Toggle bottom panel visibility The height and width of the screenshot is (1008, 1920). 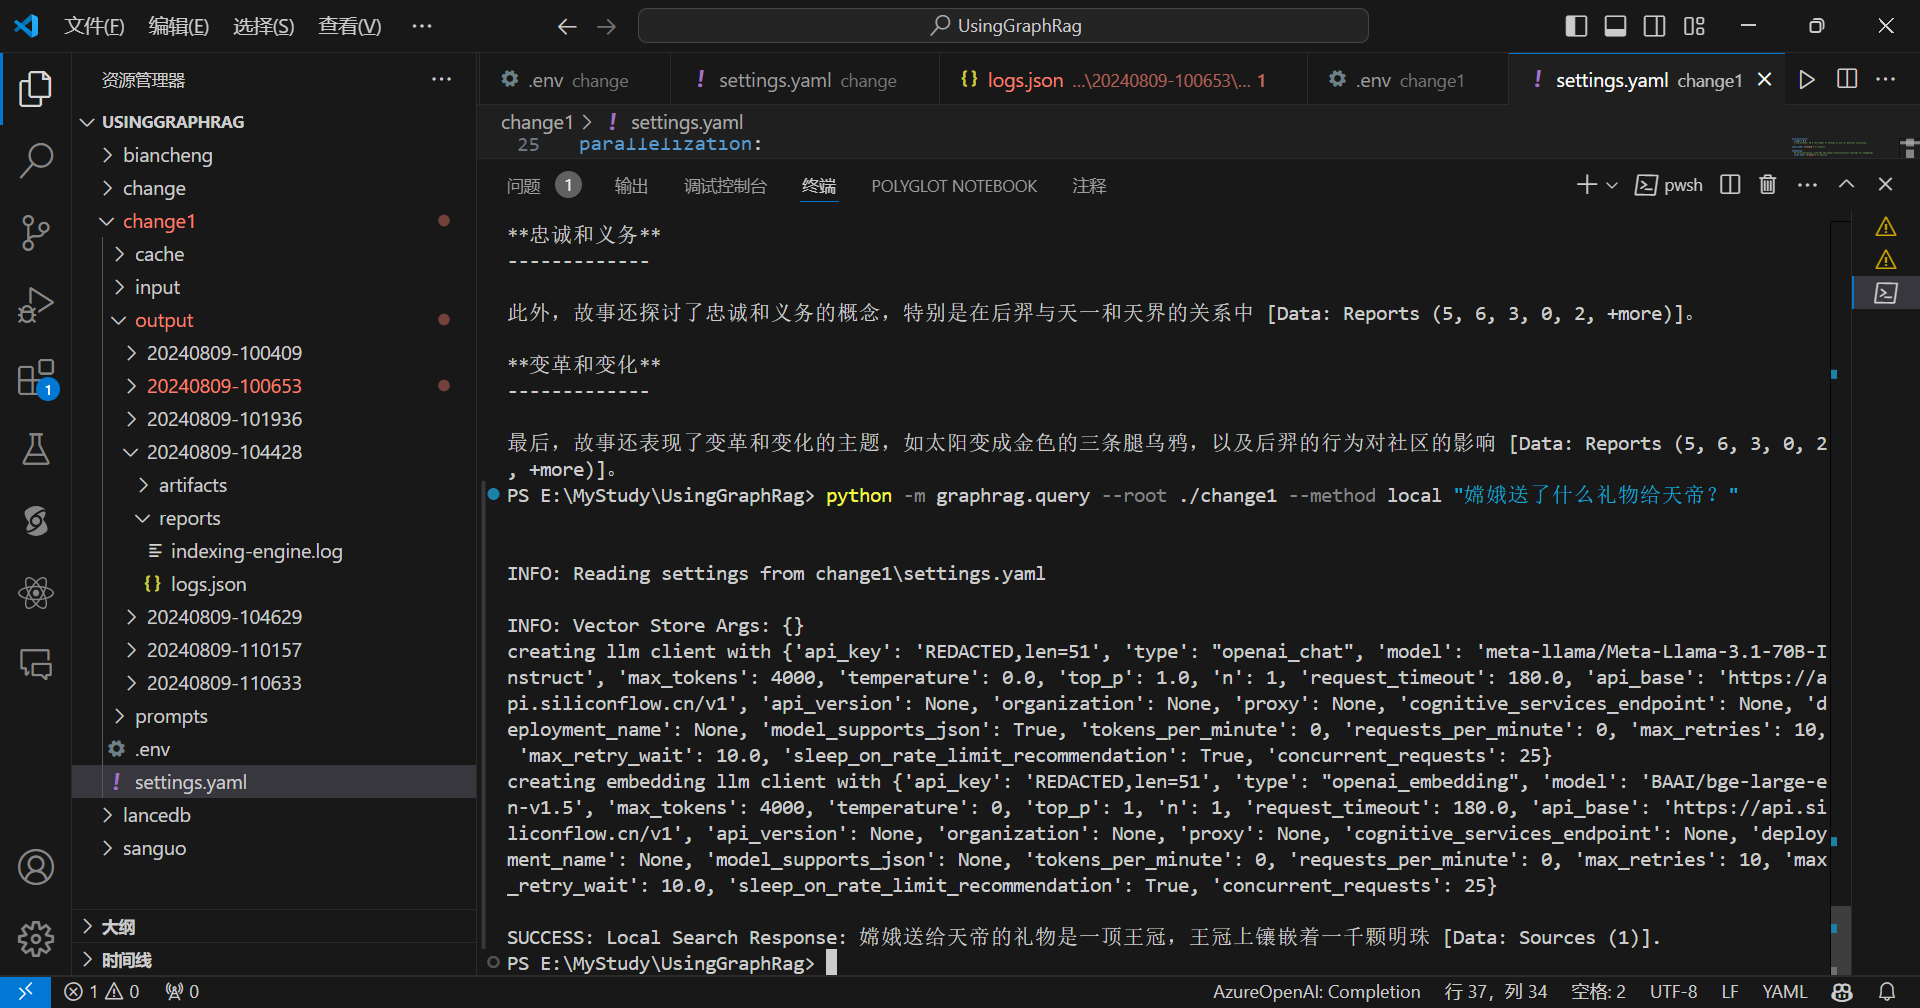pyautogui.click(x=1615, y=26)
